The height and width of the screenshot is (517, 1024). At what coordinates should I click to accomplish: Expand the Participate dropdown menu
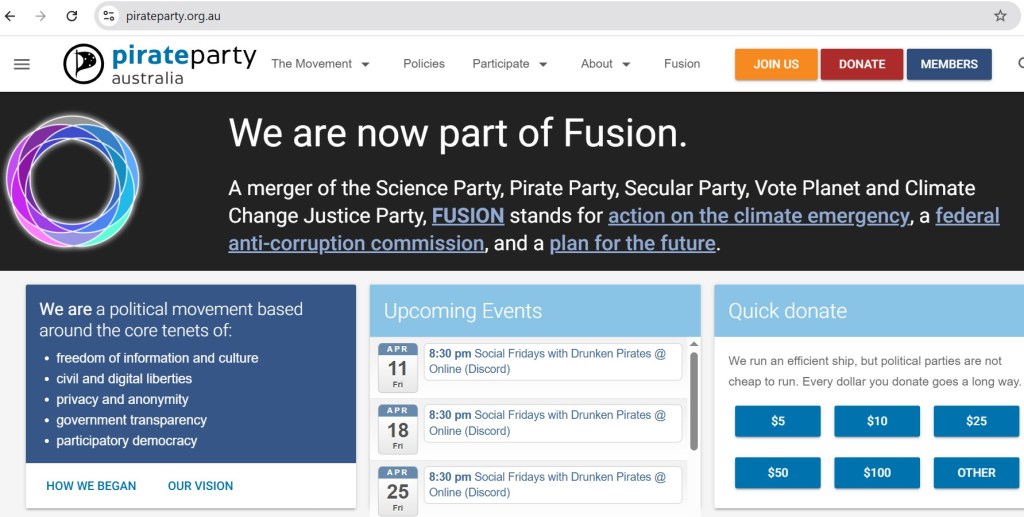click(x=510, y=64)
